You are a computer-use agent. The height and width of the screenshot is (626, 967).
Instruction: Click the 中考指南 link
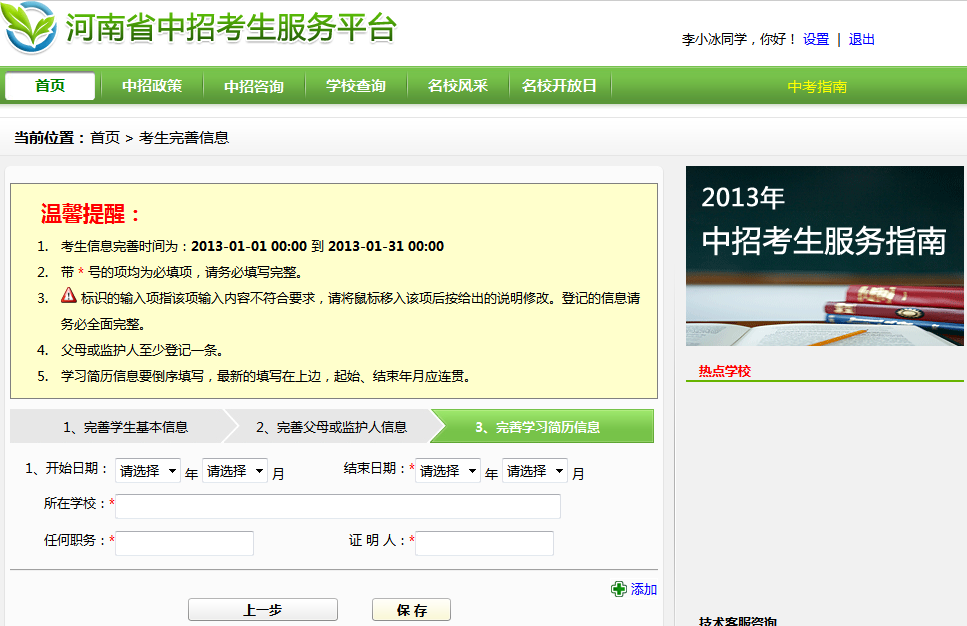pyautogui.click(x=817, y=86)
